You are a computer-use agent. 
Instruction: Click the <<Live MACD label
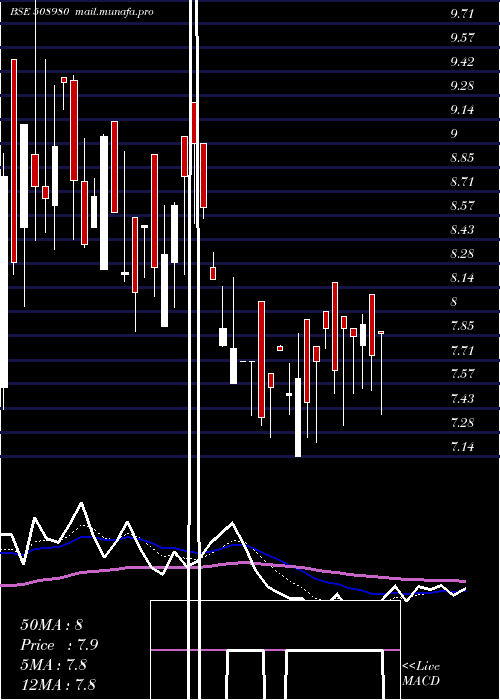coord(421,673)
